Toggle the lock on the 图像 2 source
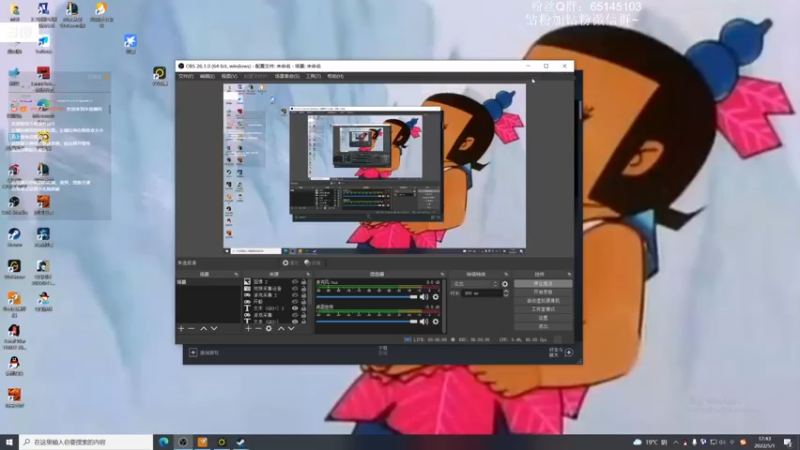800x450 pixels. (x=304, y=282)
